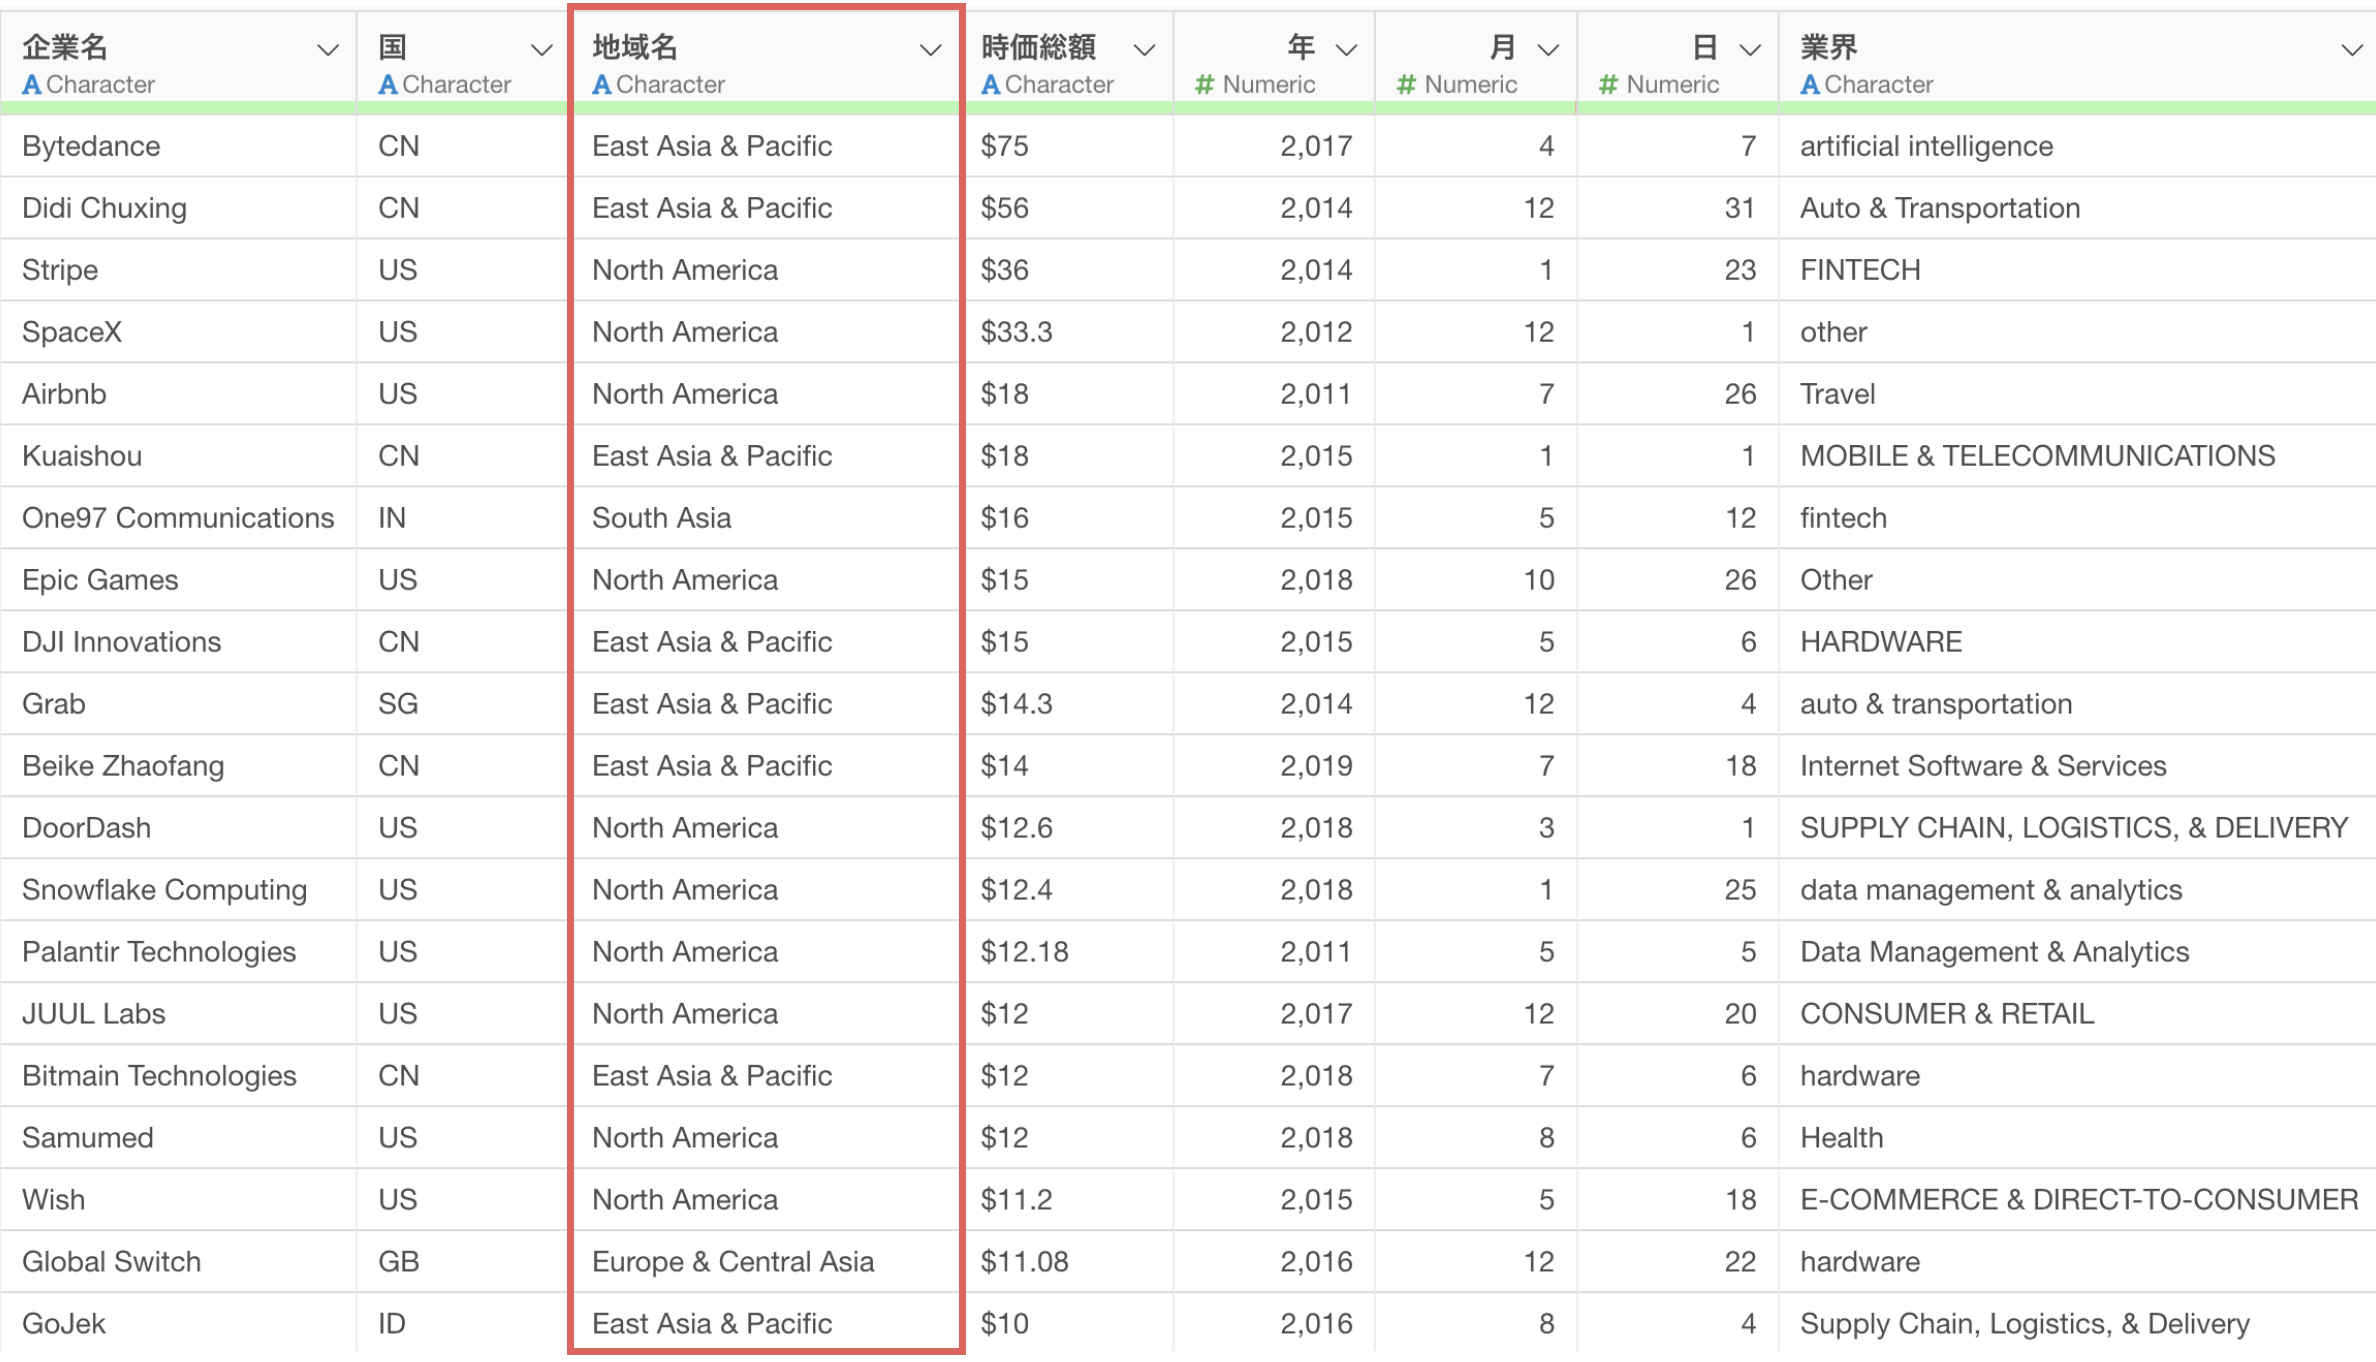This screenshot has height=1362, width=2376.
Task: Click the Character type icon under 業界
Action: point(1810,85)
